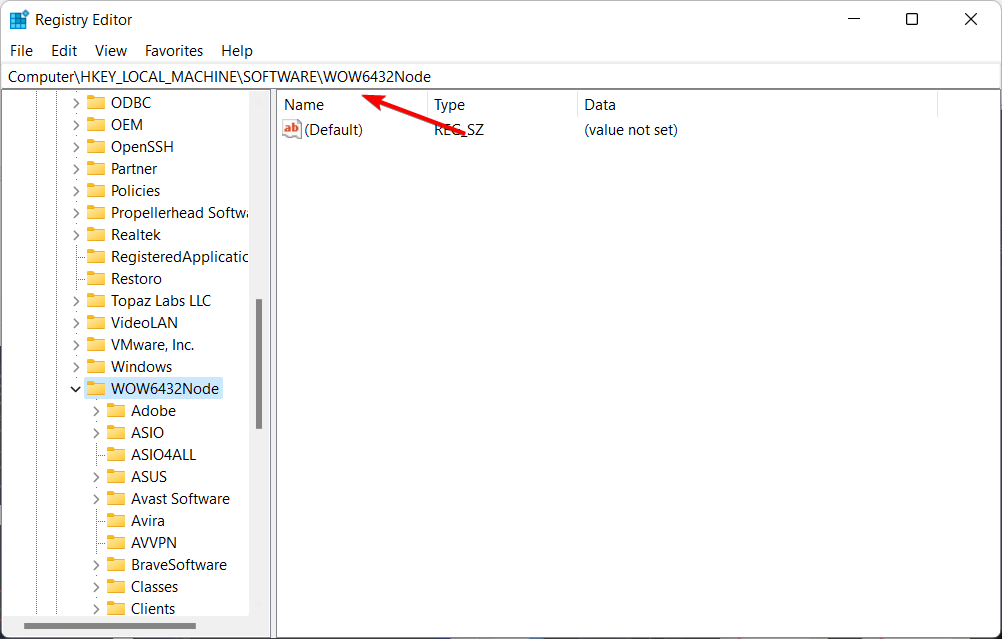This screenshot has width=1002, height=639.
Task: Collapse the WOW6432Node key
Action: (75, 389)
